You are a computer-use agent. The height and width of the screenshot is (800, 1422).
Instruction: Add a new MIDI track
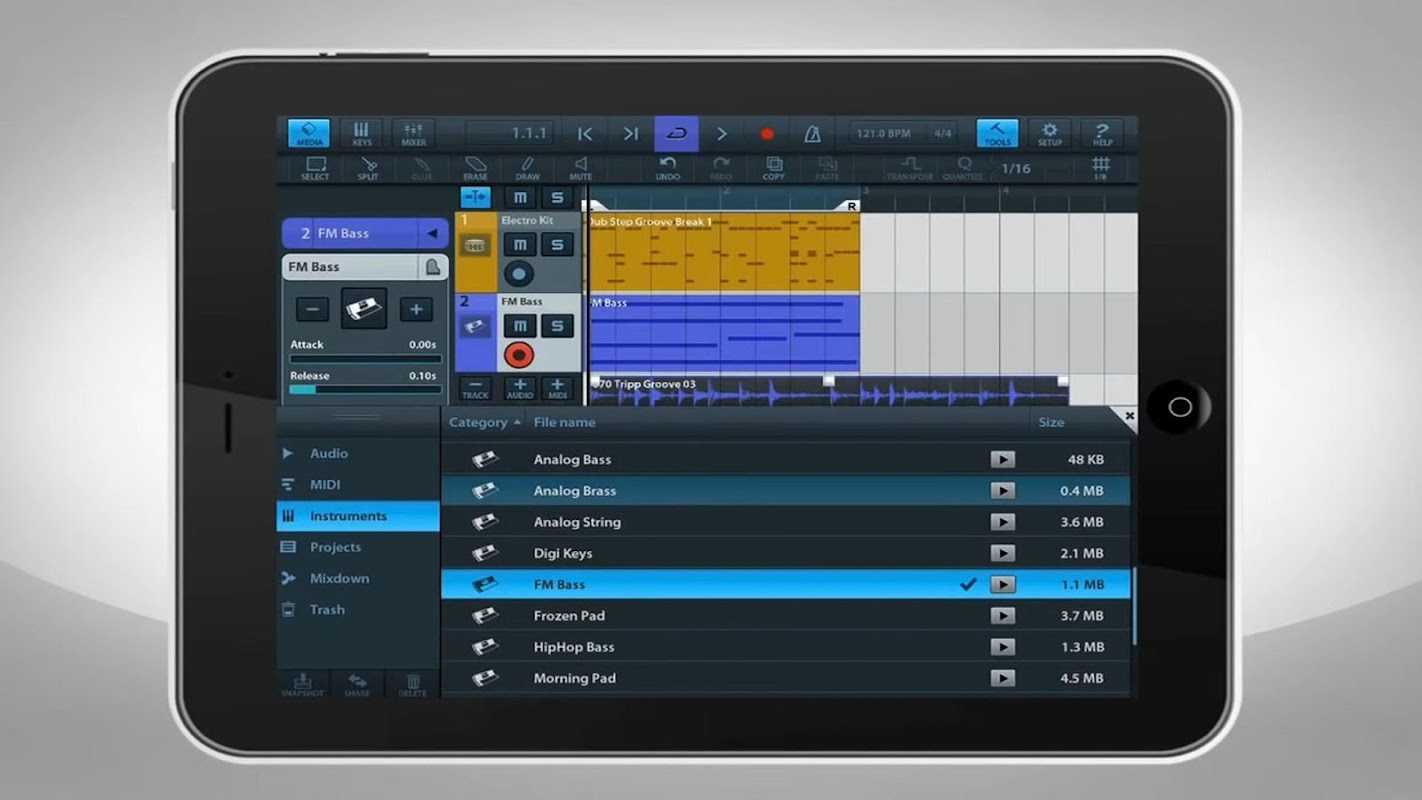(x=557, y=388)
